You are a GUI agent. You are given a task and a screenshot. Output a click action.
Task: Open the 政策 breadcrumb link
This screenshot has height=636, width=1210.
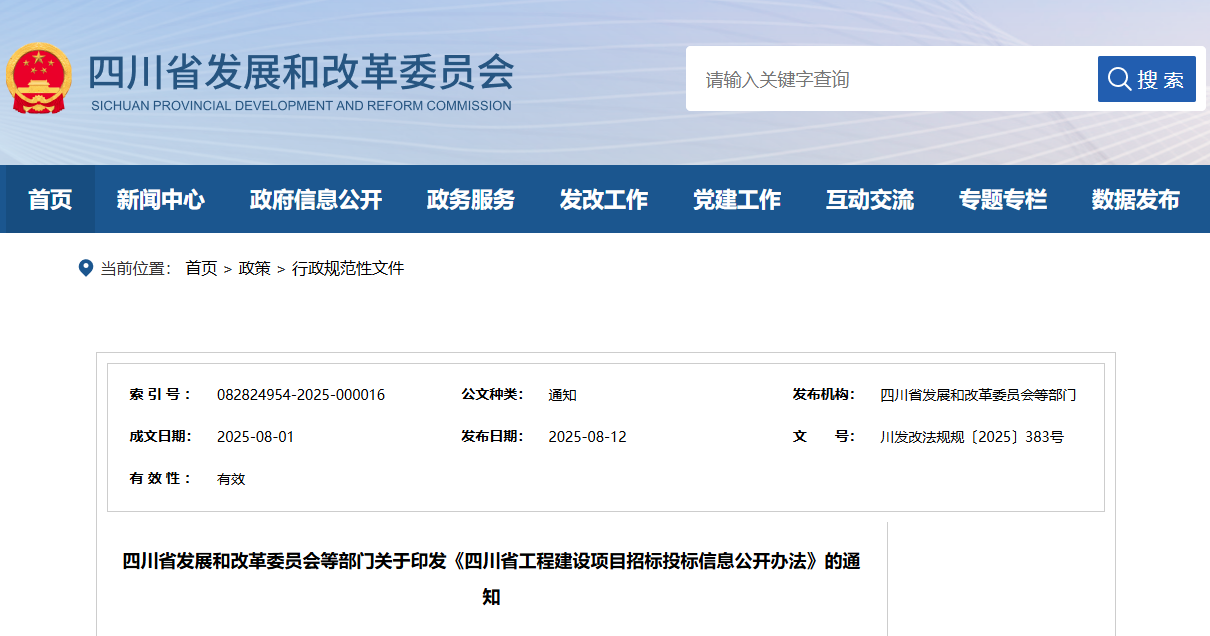[256, 267]
